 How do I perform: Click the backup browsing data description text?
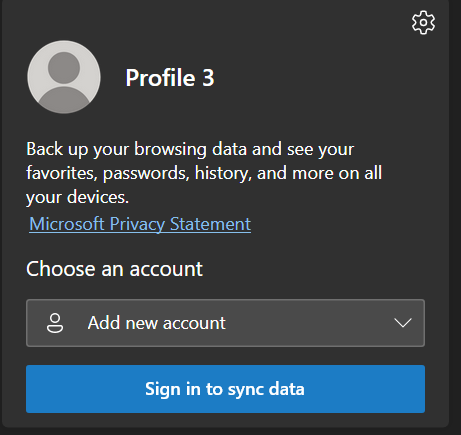point(204,173)
